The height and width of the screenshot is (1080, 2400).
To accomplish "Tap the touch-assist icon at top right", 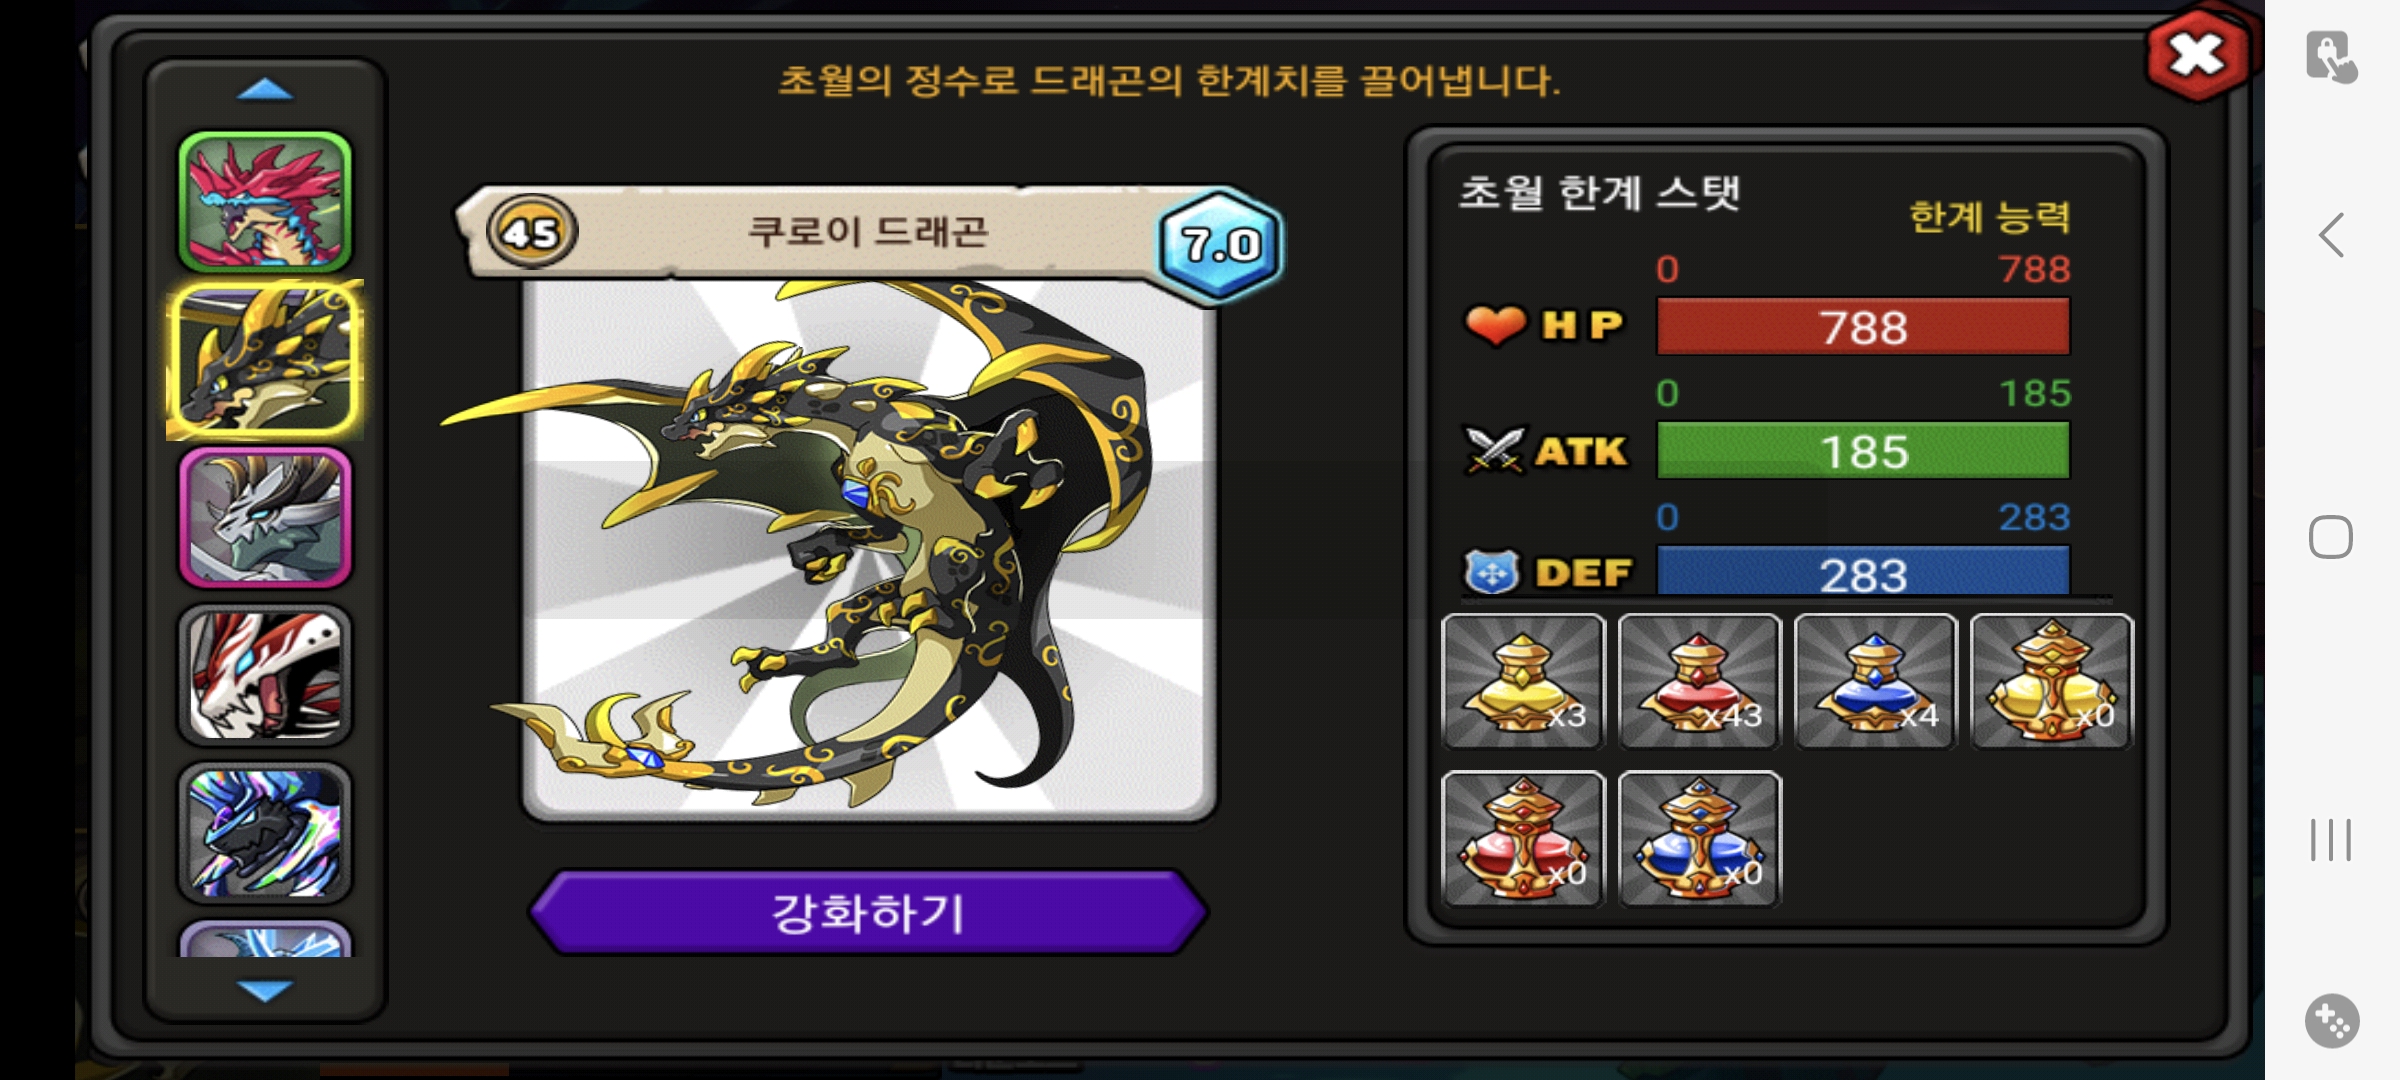I will coord(2332,57).
